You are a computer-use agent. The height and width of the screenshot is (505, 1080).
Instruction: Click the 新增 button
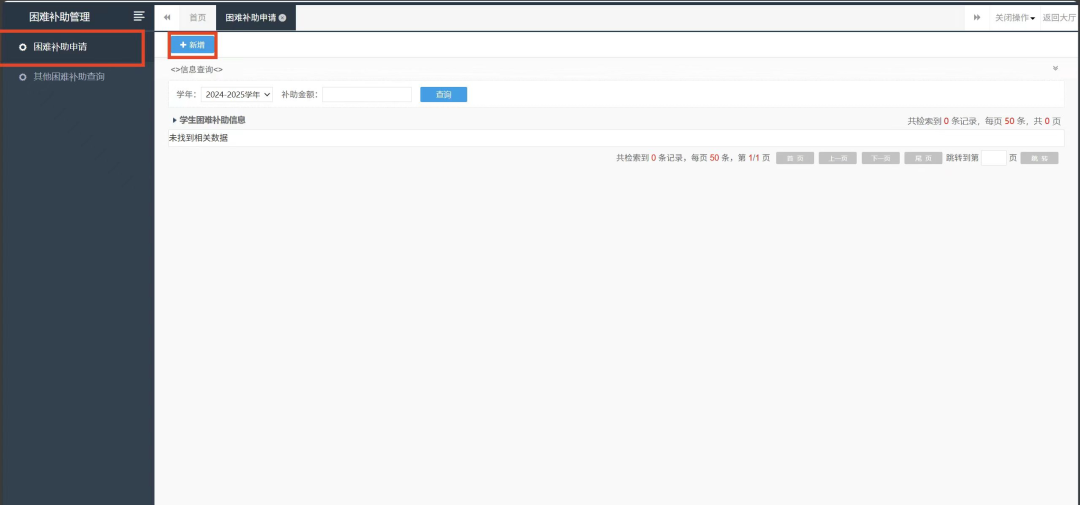192,45
